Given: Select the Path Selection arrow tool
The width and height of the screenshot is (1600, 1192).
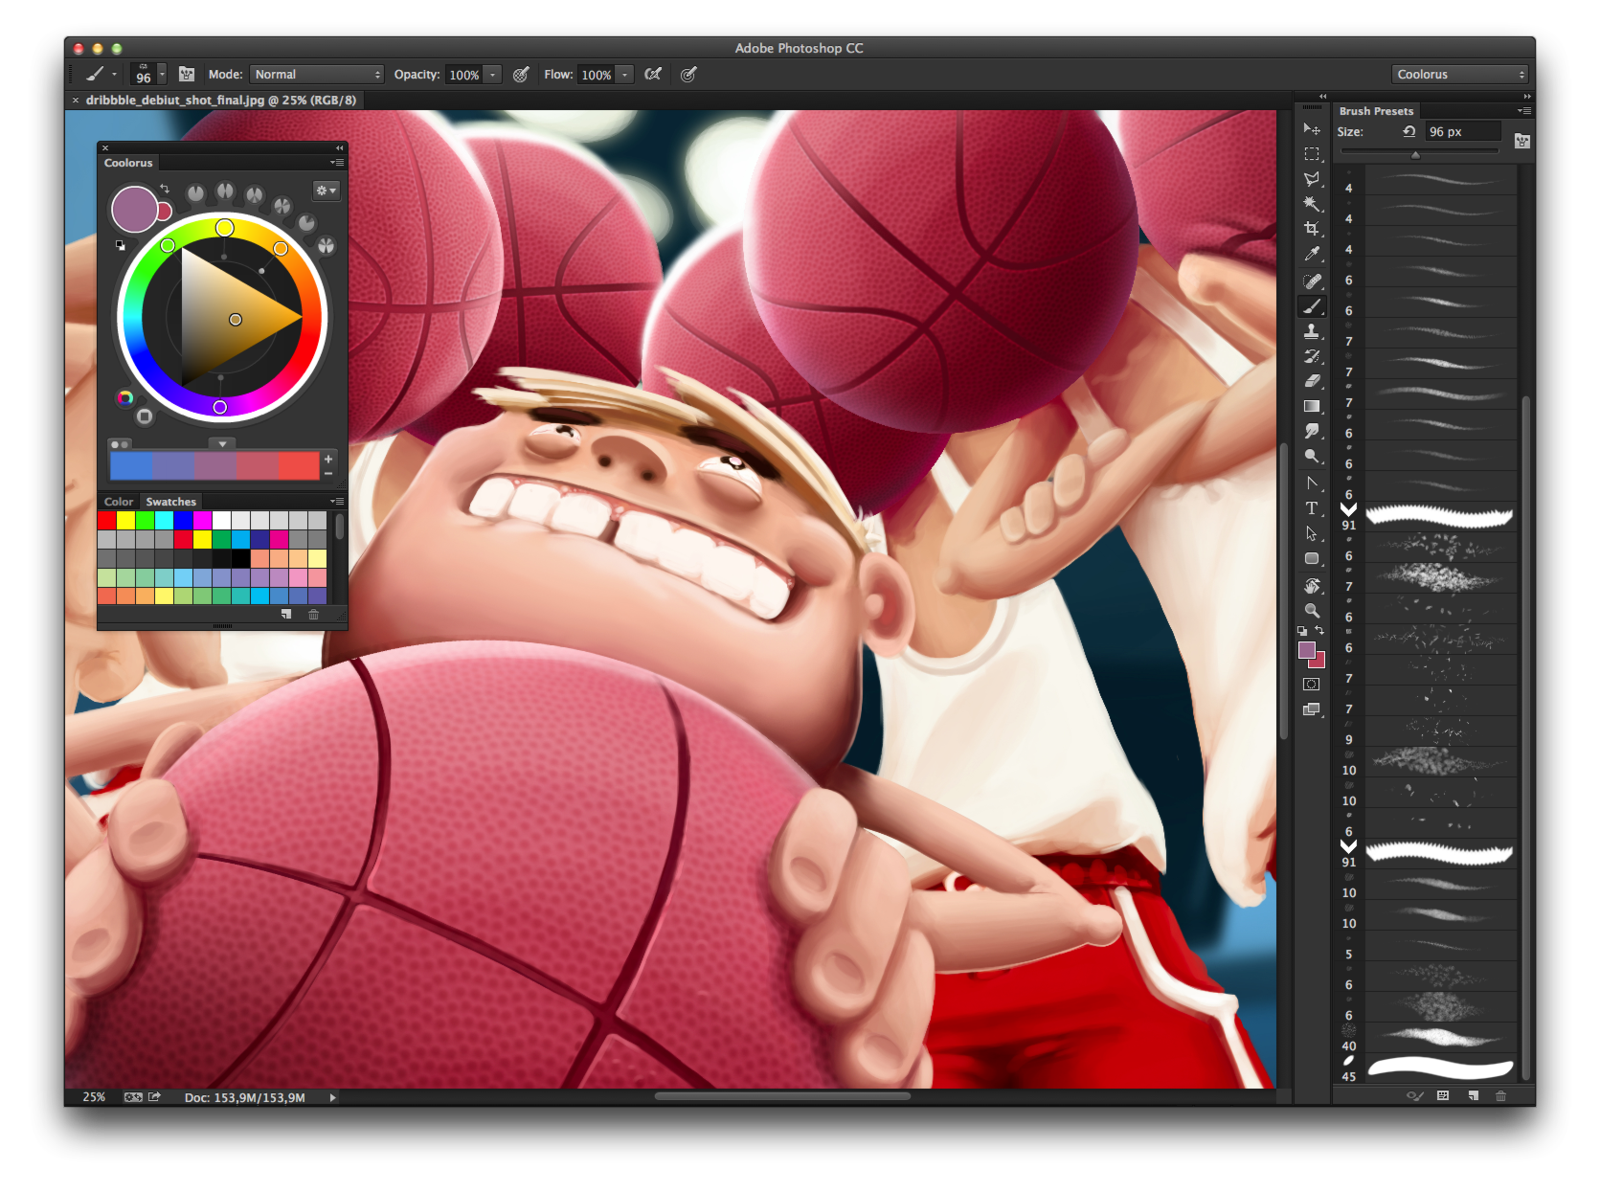Looking at the screenshot, I should tap(1311, 533).
